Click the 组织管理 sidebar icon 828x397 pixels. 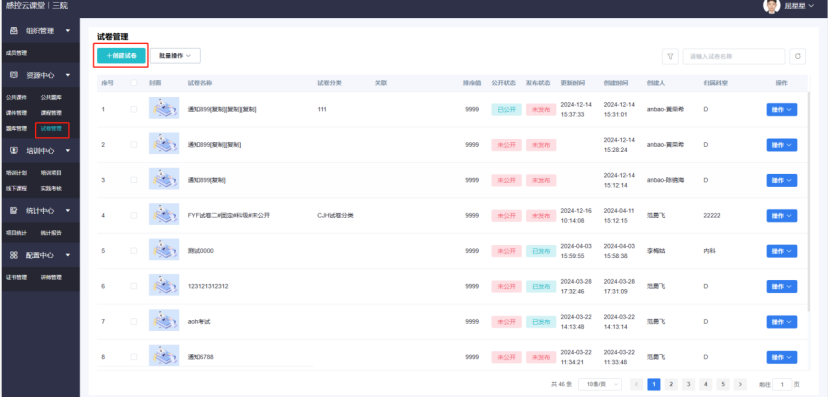tap(14, 31)
